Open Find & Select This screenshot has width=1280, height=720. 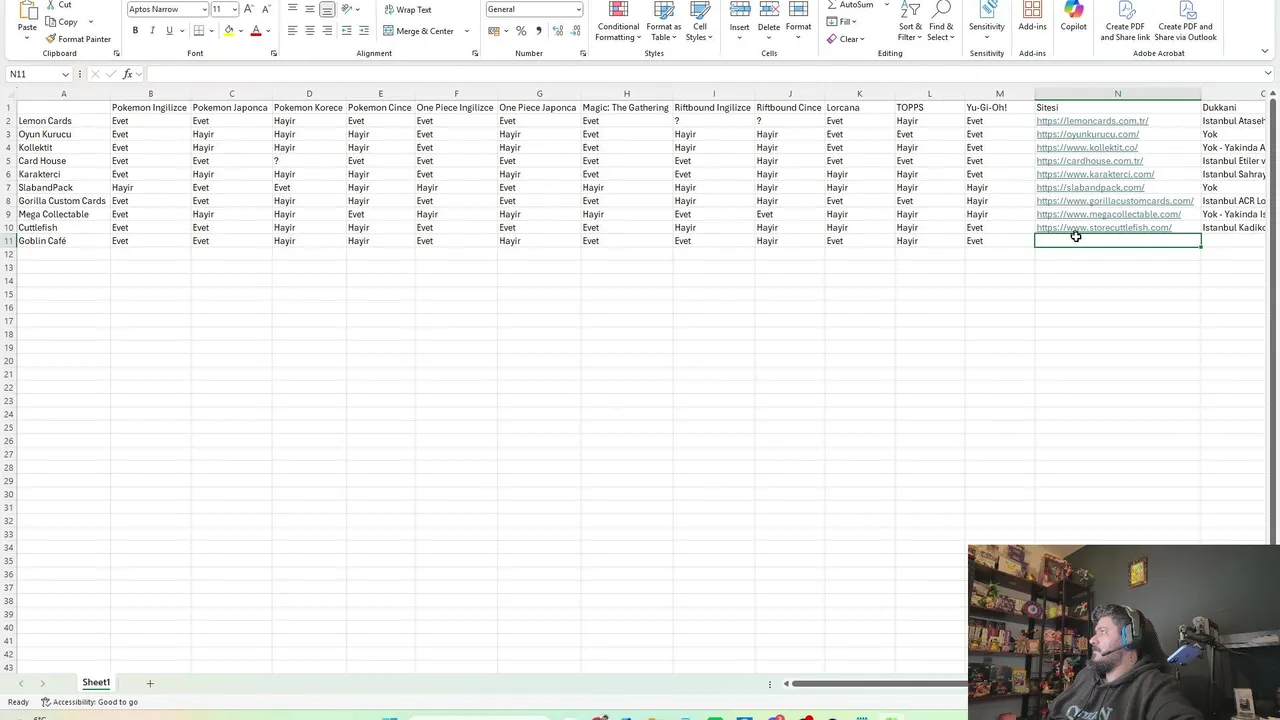tap(941, 22)
